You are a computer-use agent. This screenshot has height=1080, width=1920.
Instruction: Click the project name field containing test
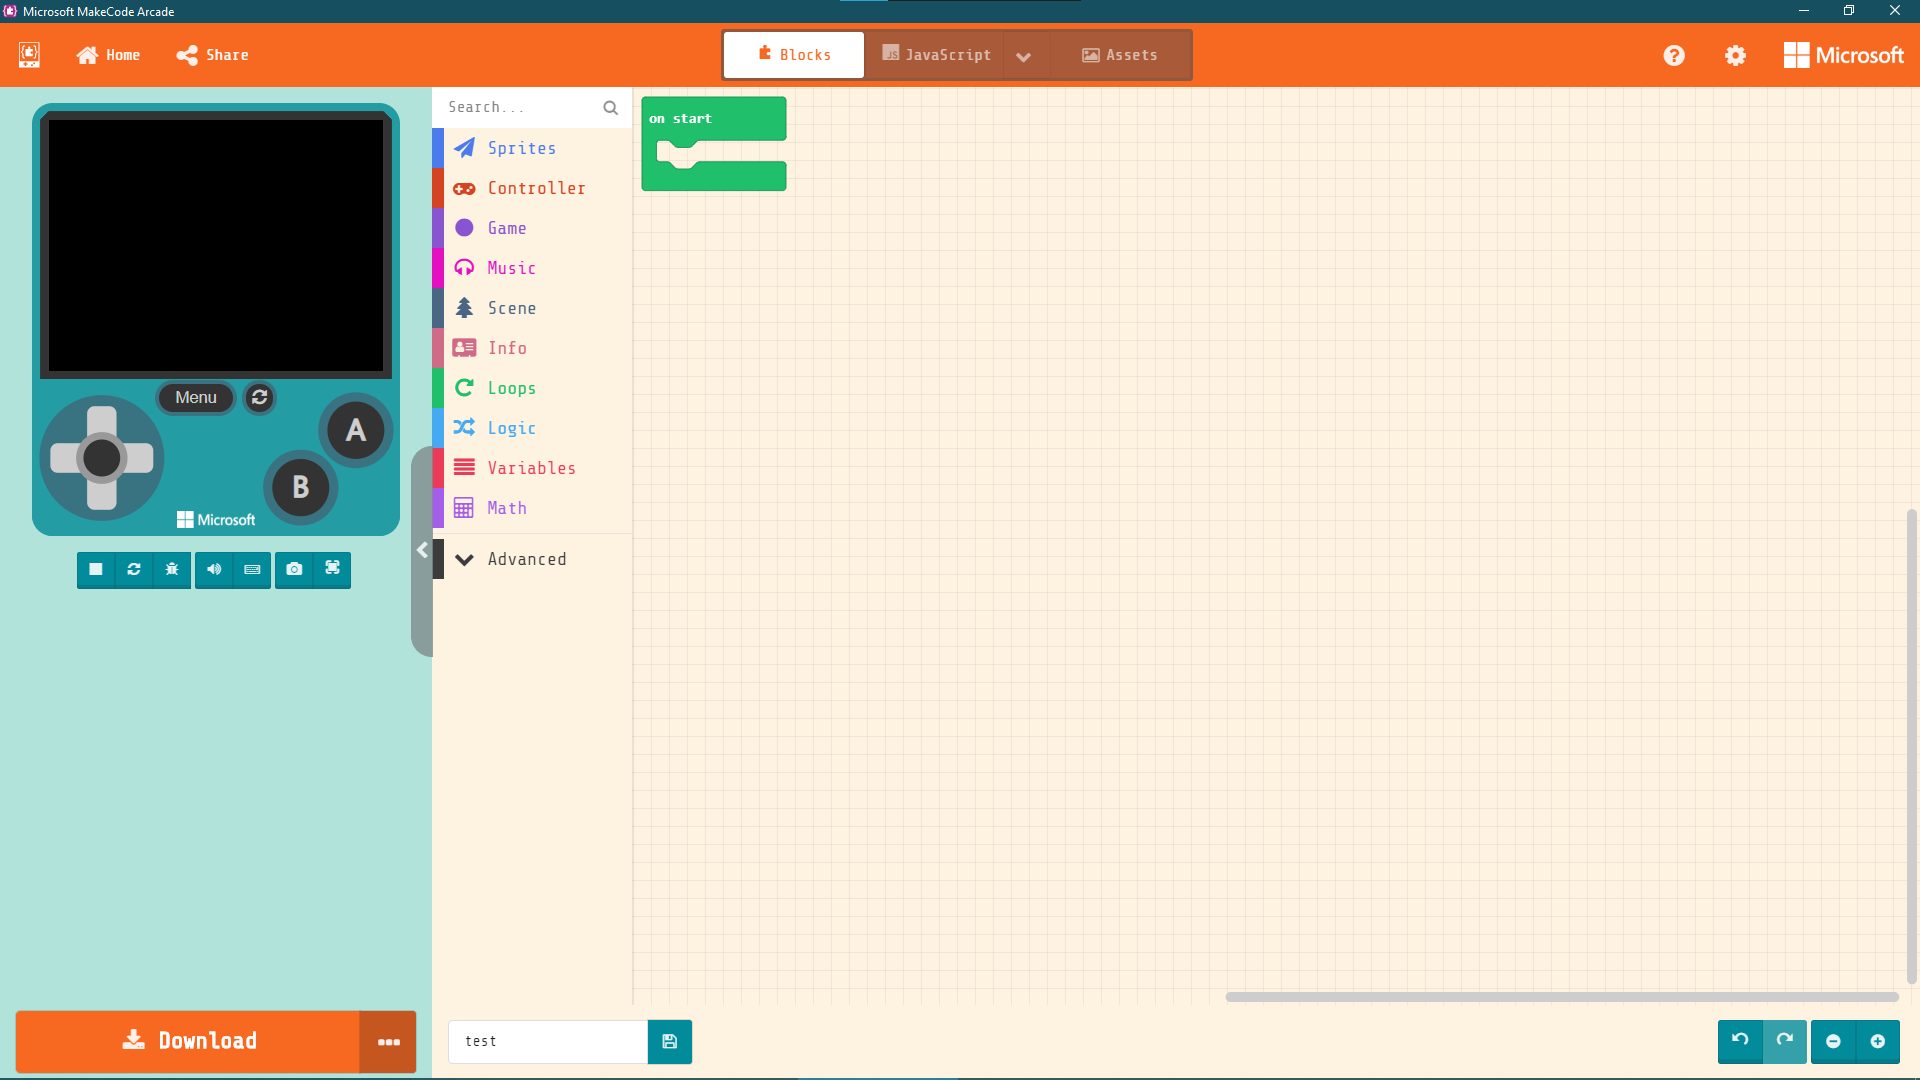pos(548,1041)
